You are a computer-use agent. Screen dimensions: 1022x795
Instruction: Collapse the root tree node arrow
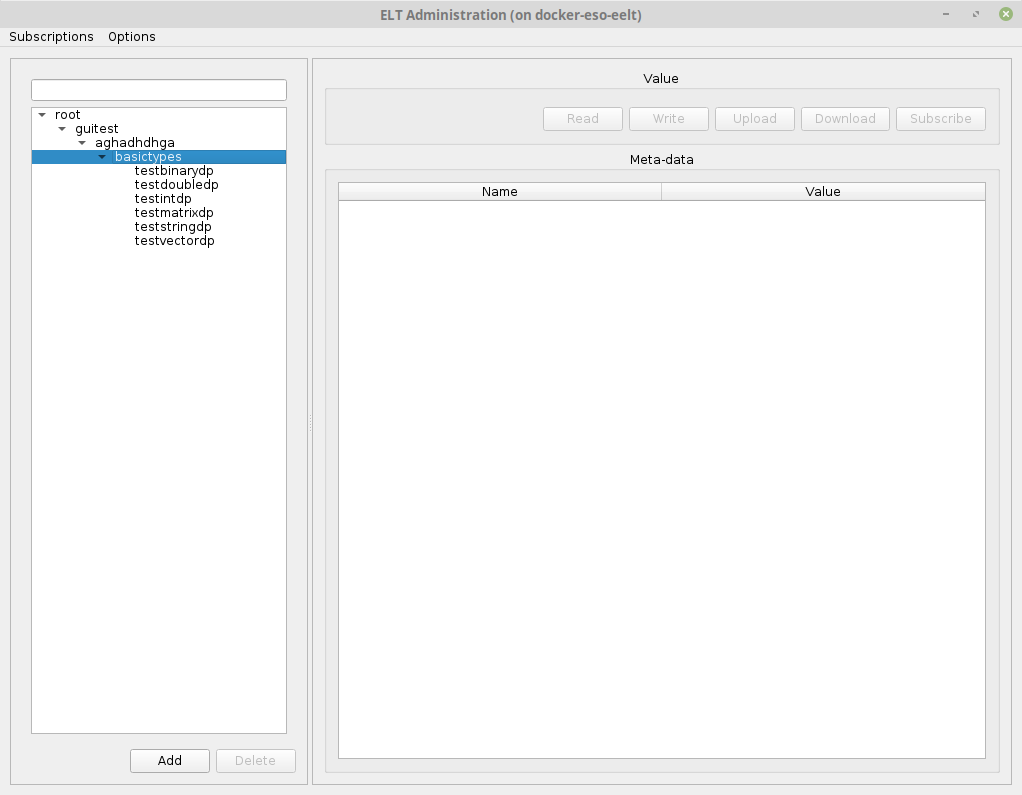[42, 115]
